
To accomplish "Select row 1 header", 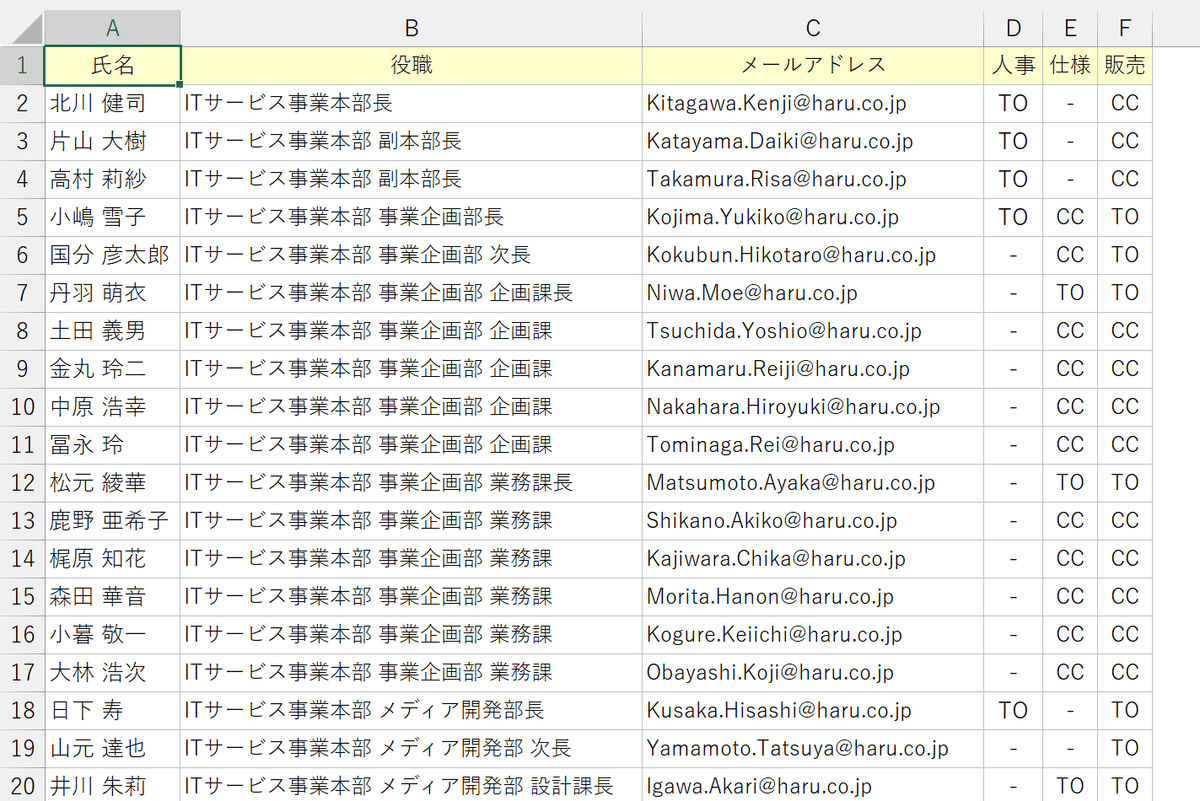I will point(22,65).
